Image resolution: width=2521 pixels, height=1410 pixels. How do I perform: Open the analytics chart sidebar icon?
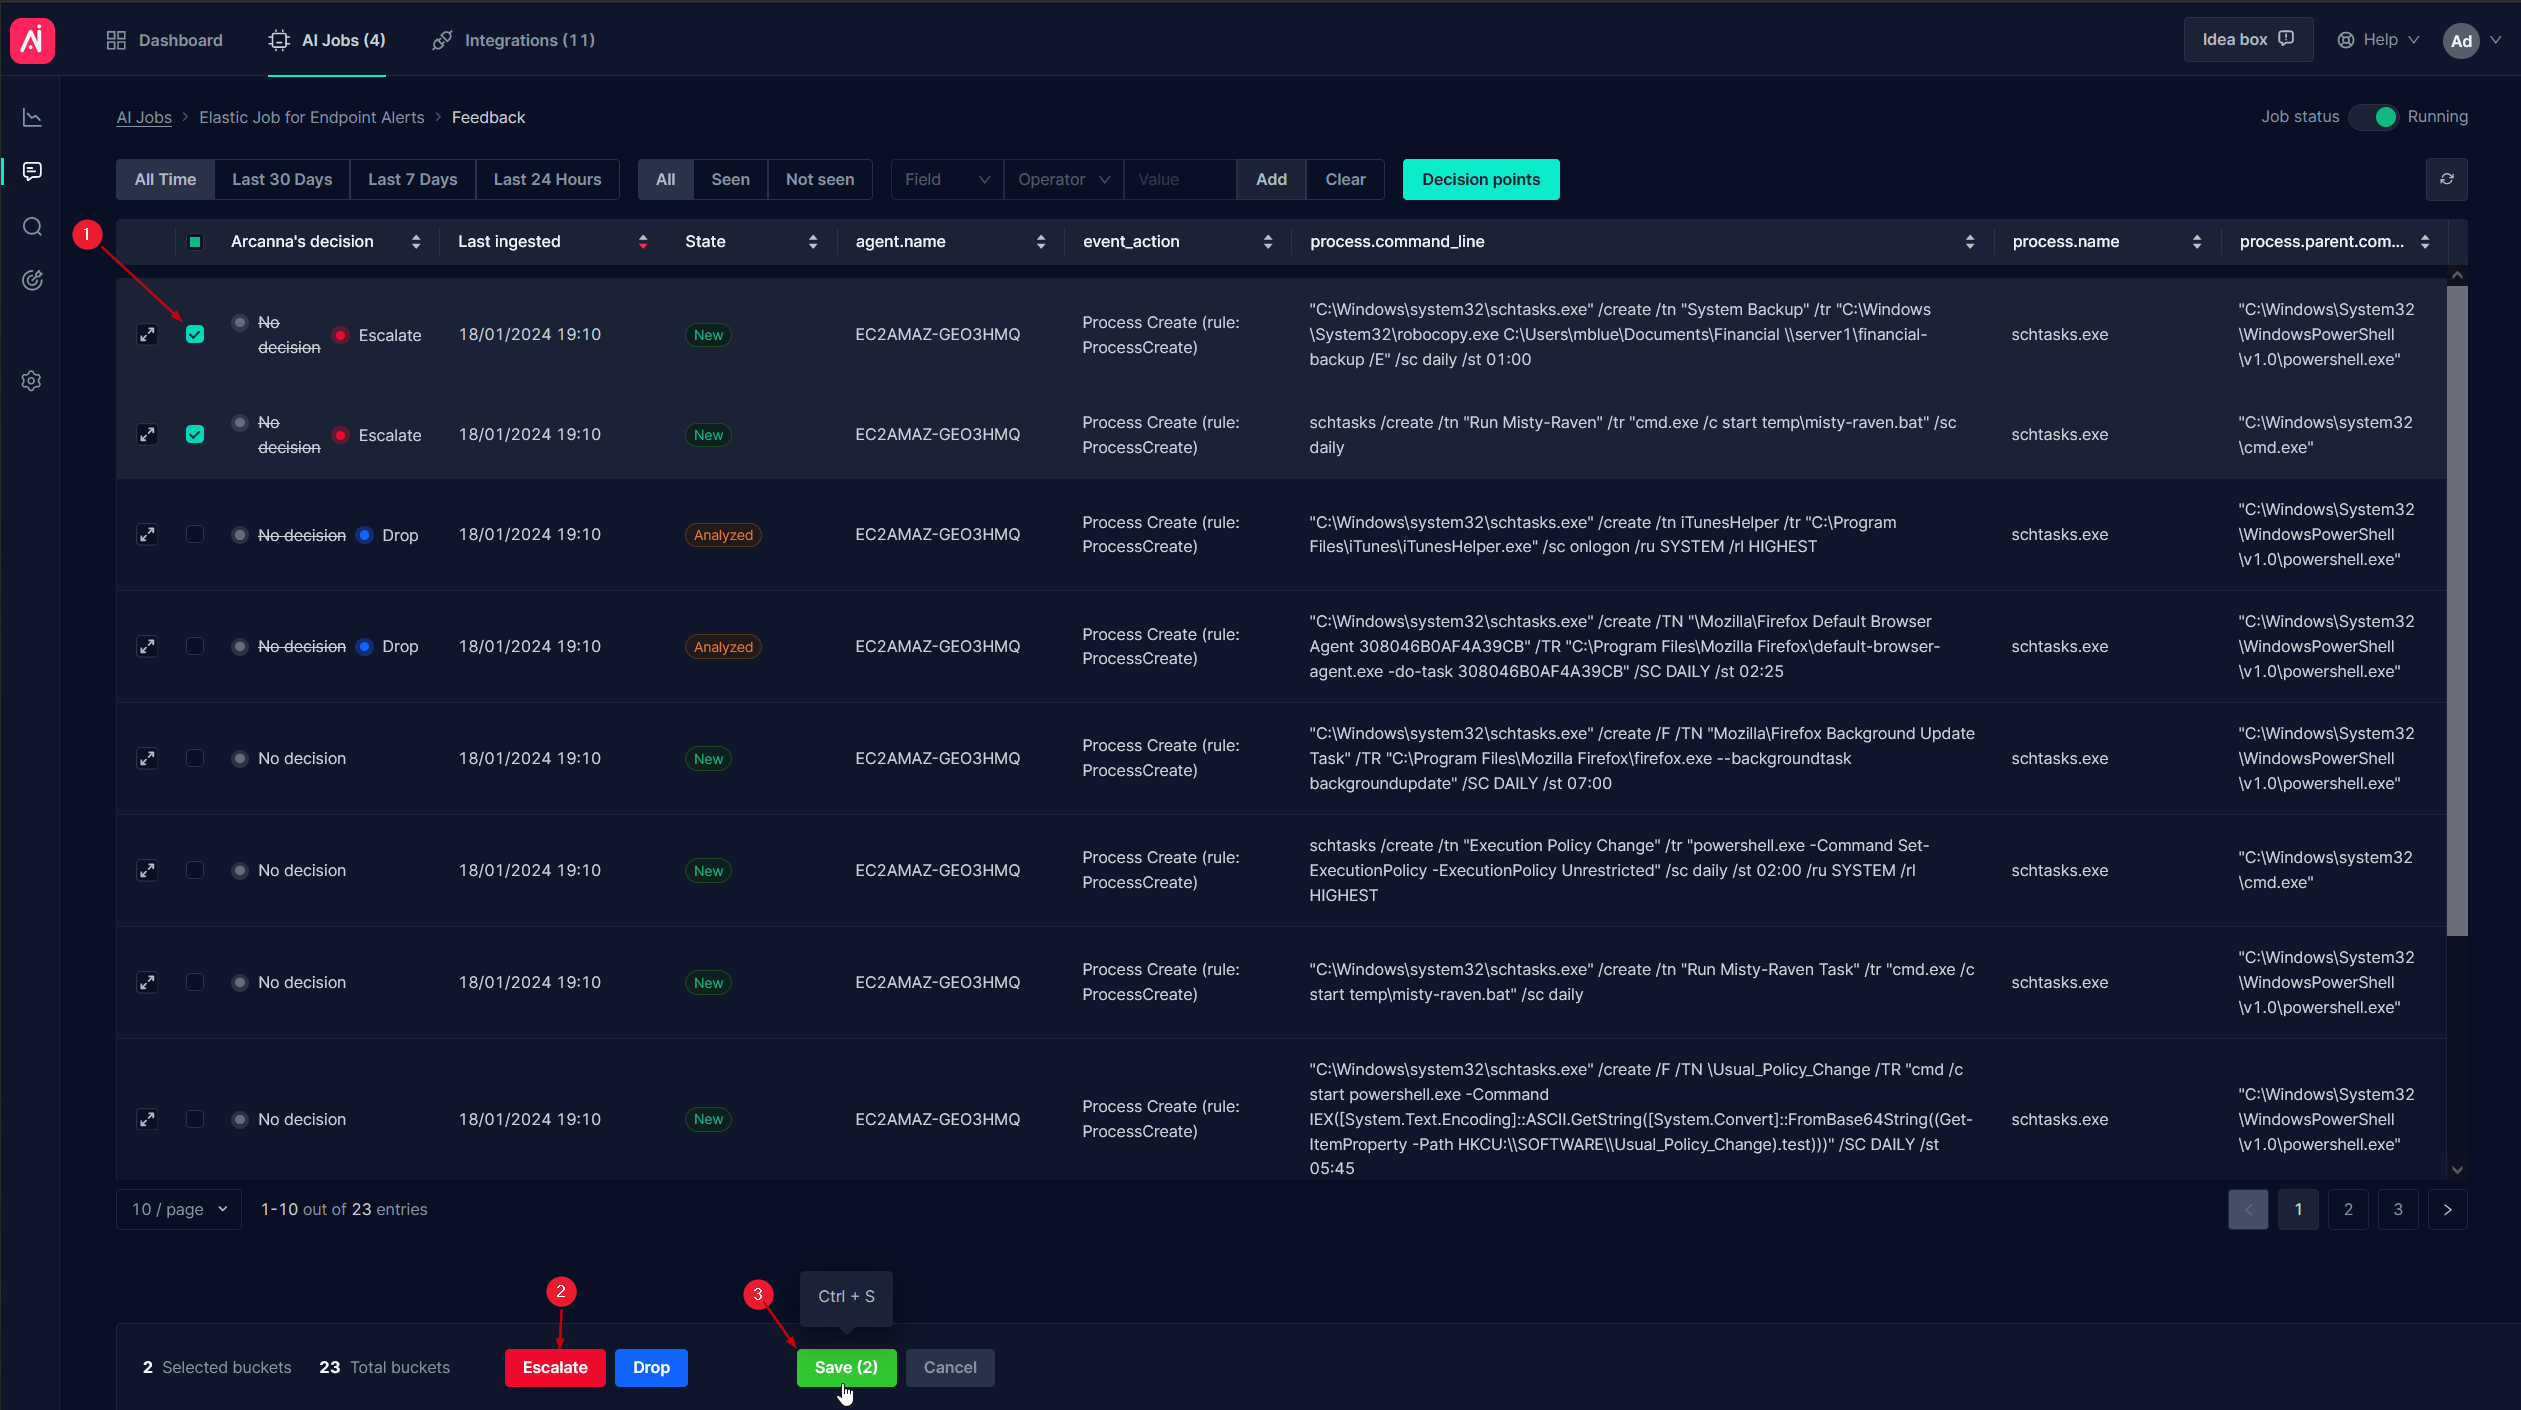[x=32, y=118]
